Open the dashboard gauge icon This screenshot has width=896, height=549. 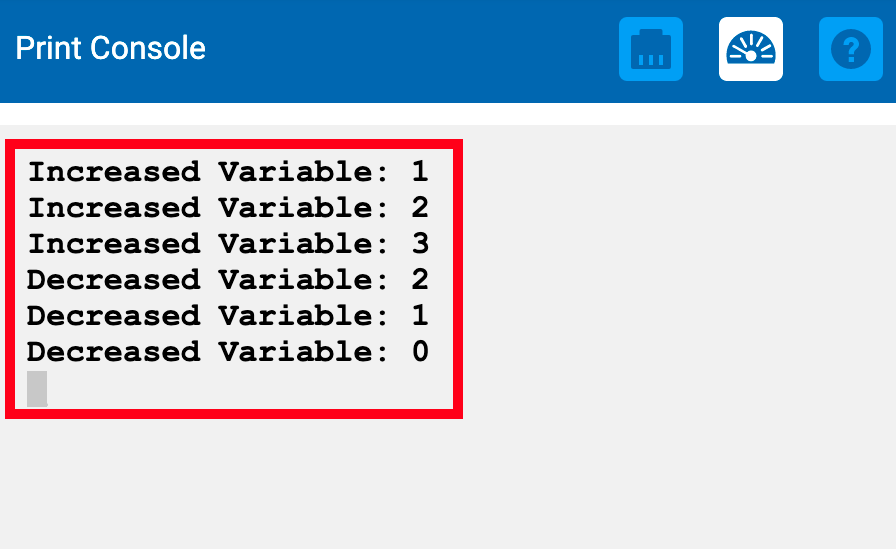pos(751,49)
